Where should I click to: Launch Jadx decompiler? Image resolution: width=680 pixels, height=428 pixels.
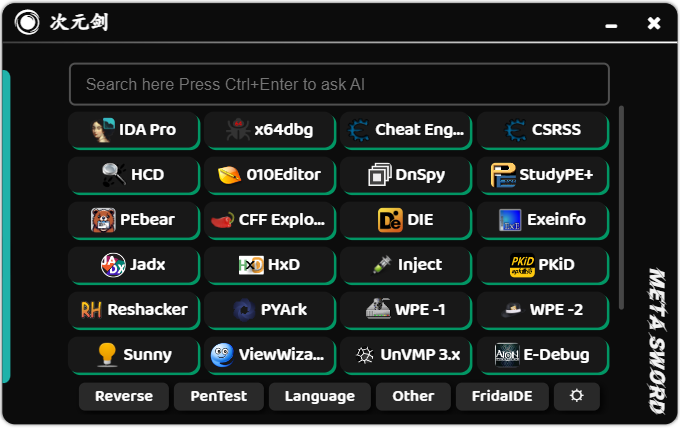click(x=134, y=265)
